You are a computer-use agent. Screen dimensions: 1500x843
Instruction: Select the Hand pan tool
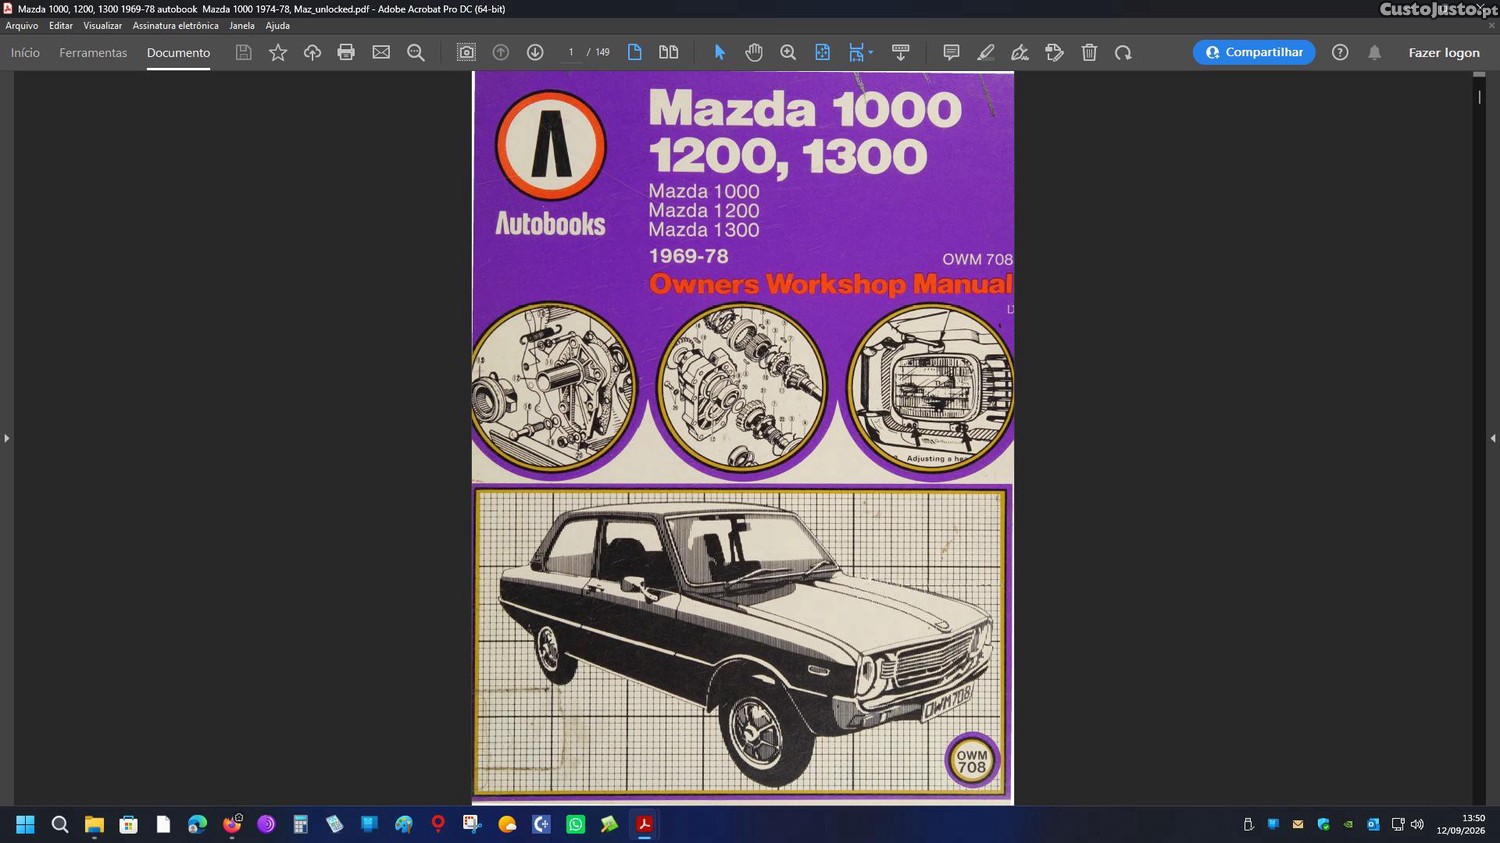click(x=754, y=53)
